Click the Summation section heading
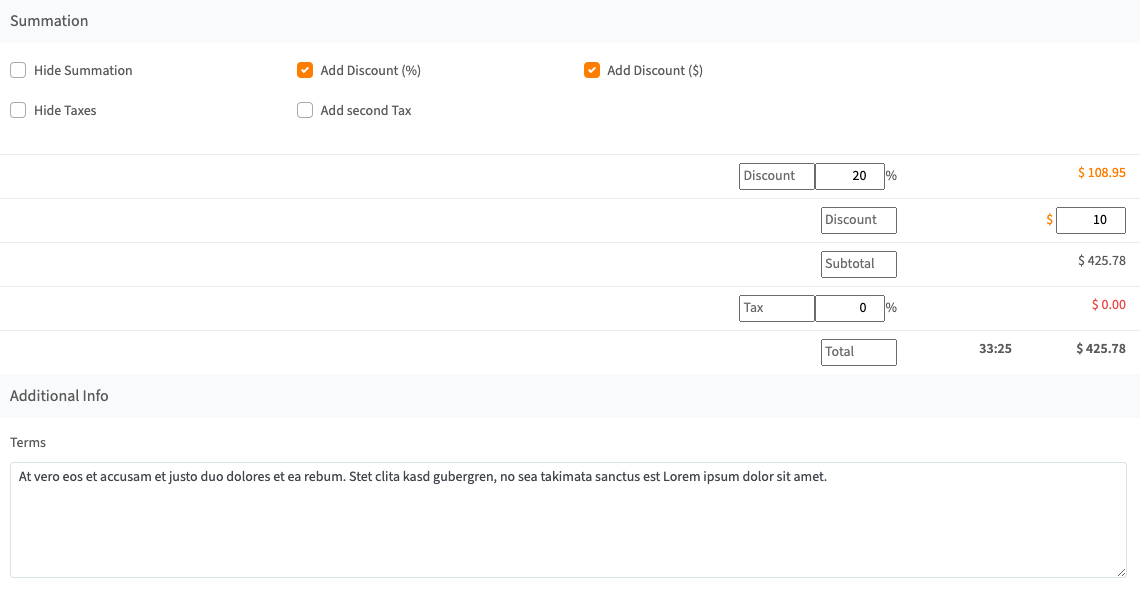This screenshot has height=607, width=1140. [x=49, y=21]
